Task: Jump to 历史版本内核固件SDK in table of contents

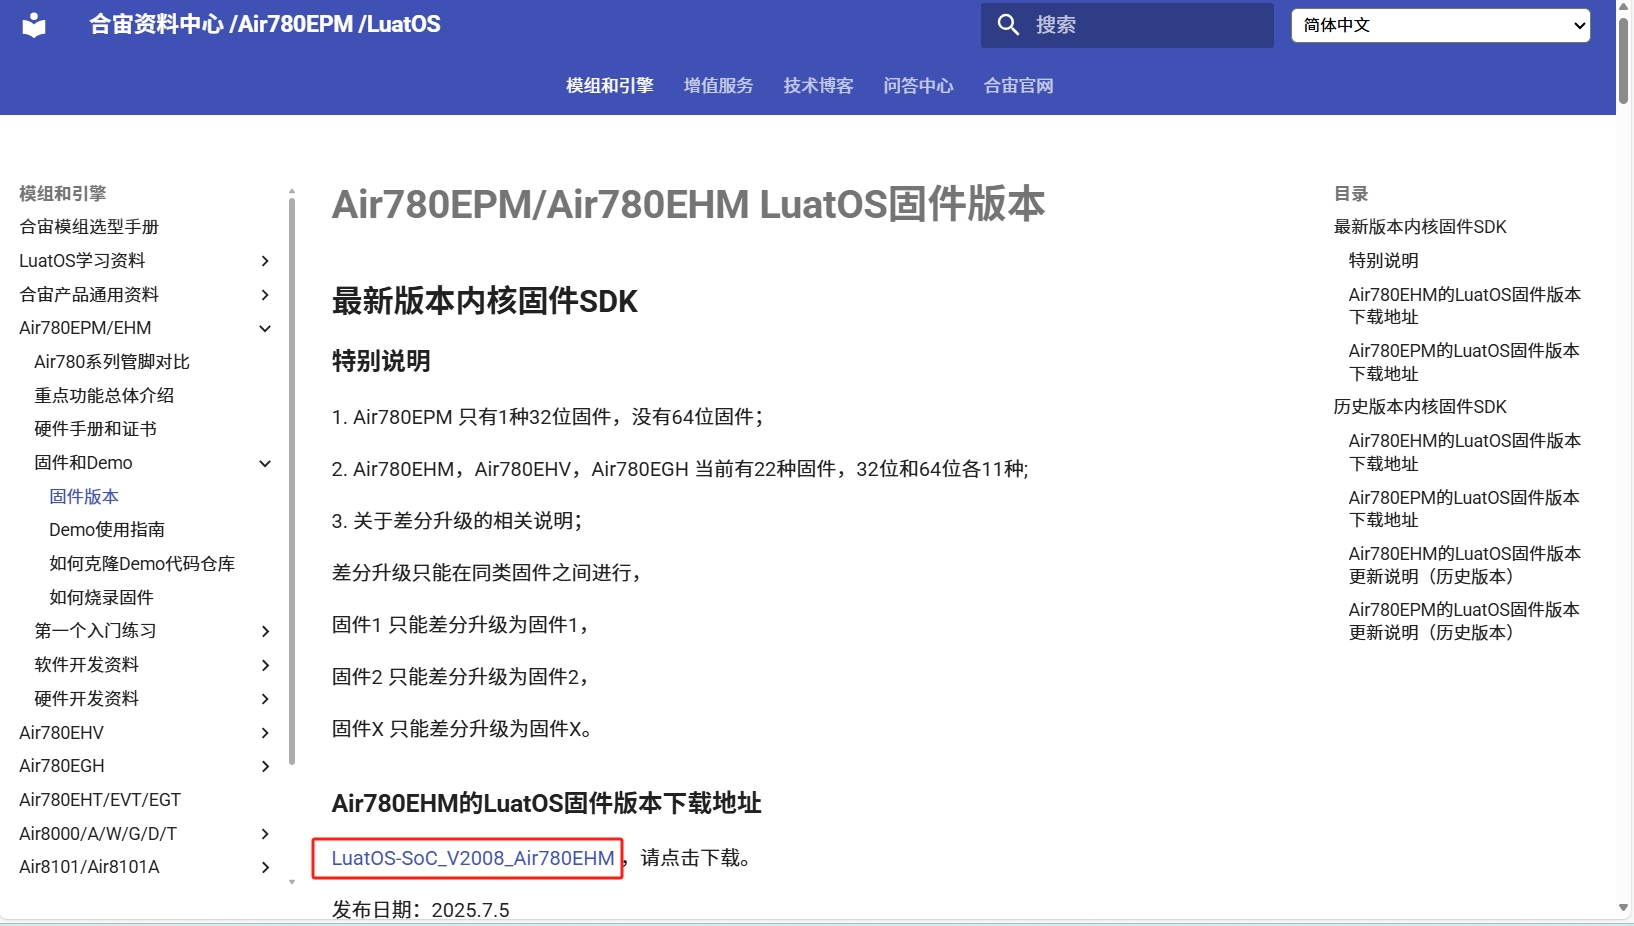Action: click(x=1420, y=407)
